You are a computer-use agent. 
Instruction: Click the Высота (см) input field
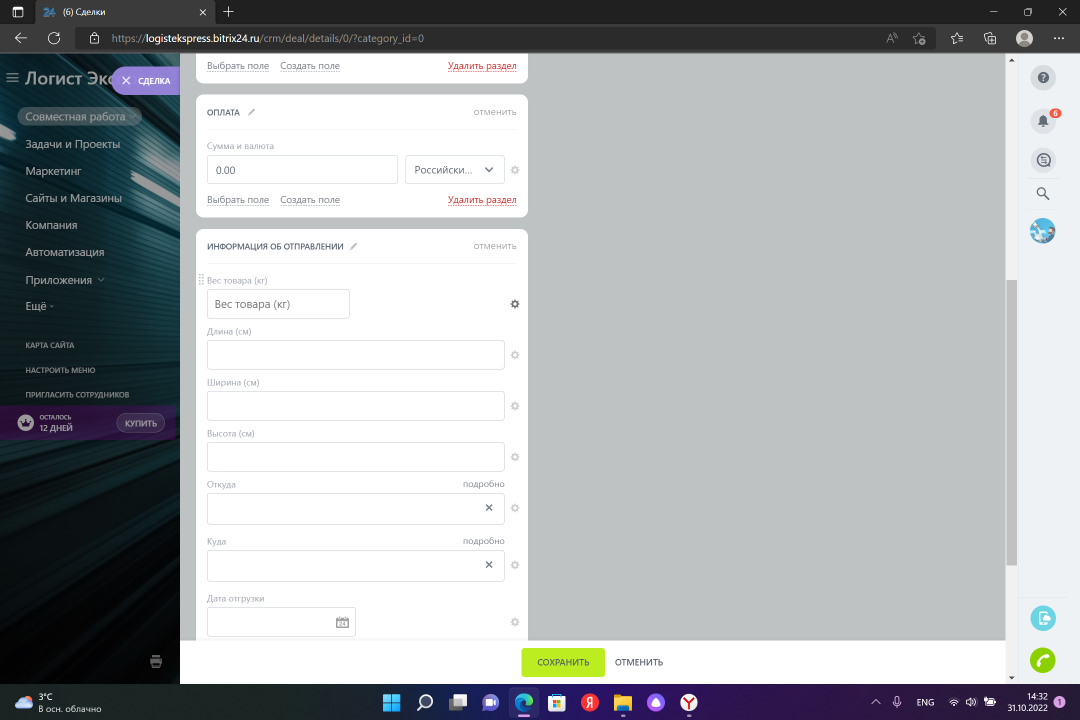pyautogui.click(x=355, y=457)
